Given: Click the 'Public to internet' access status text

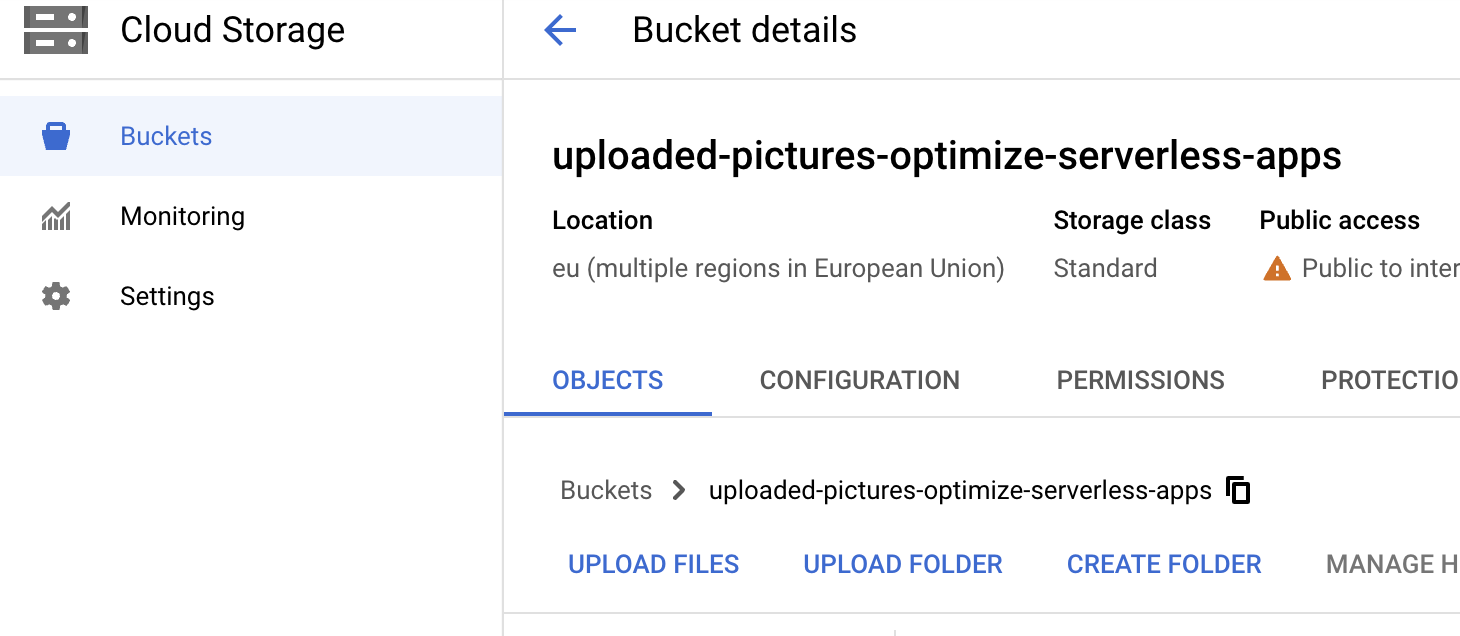Looking at the screenshot, I should click(x=1380, y=269).
